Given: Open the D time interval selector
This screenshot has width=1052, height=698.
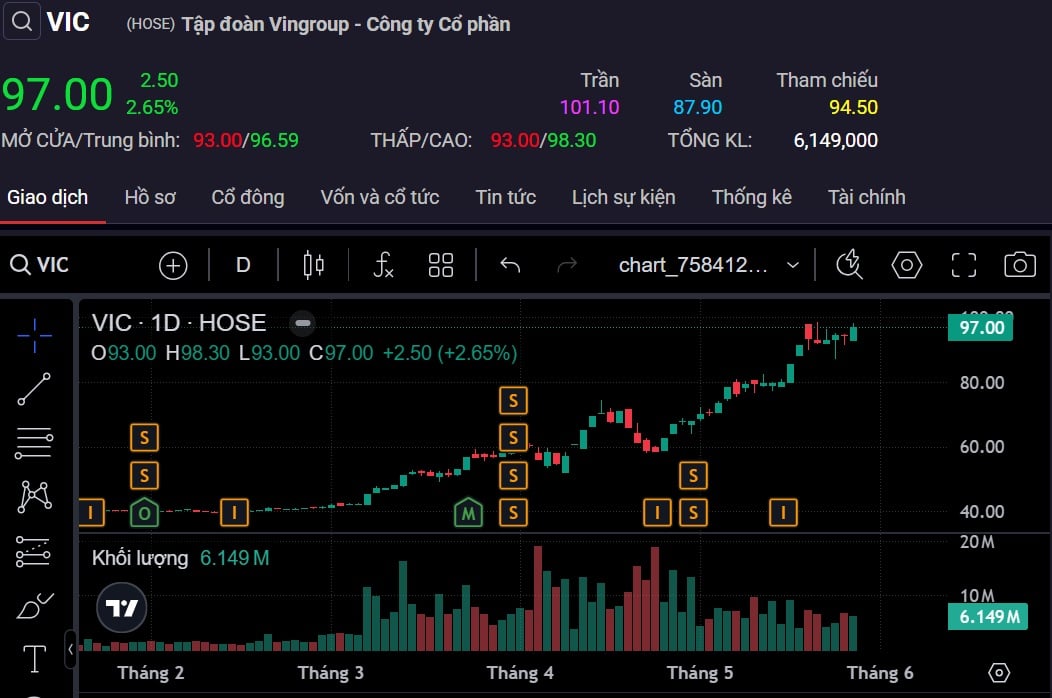Looking at the screenshot, I should tap(243, 265).
